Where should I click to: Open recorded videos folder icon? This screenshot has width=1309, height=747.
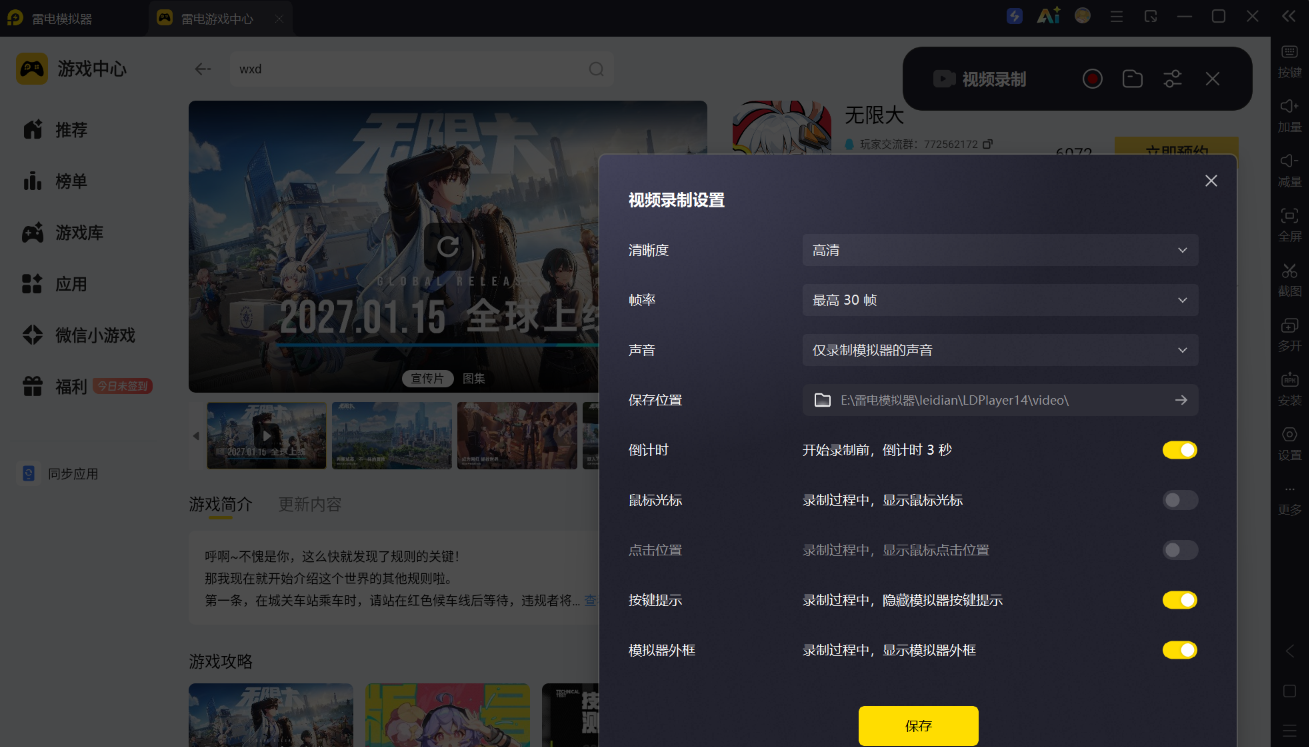(1132, 79)
